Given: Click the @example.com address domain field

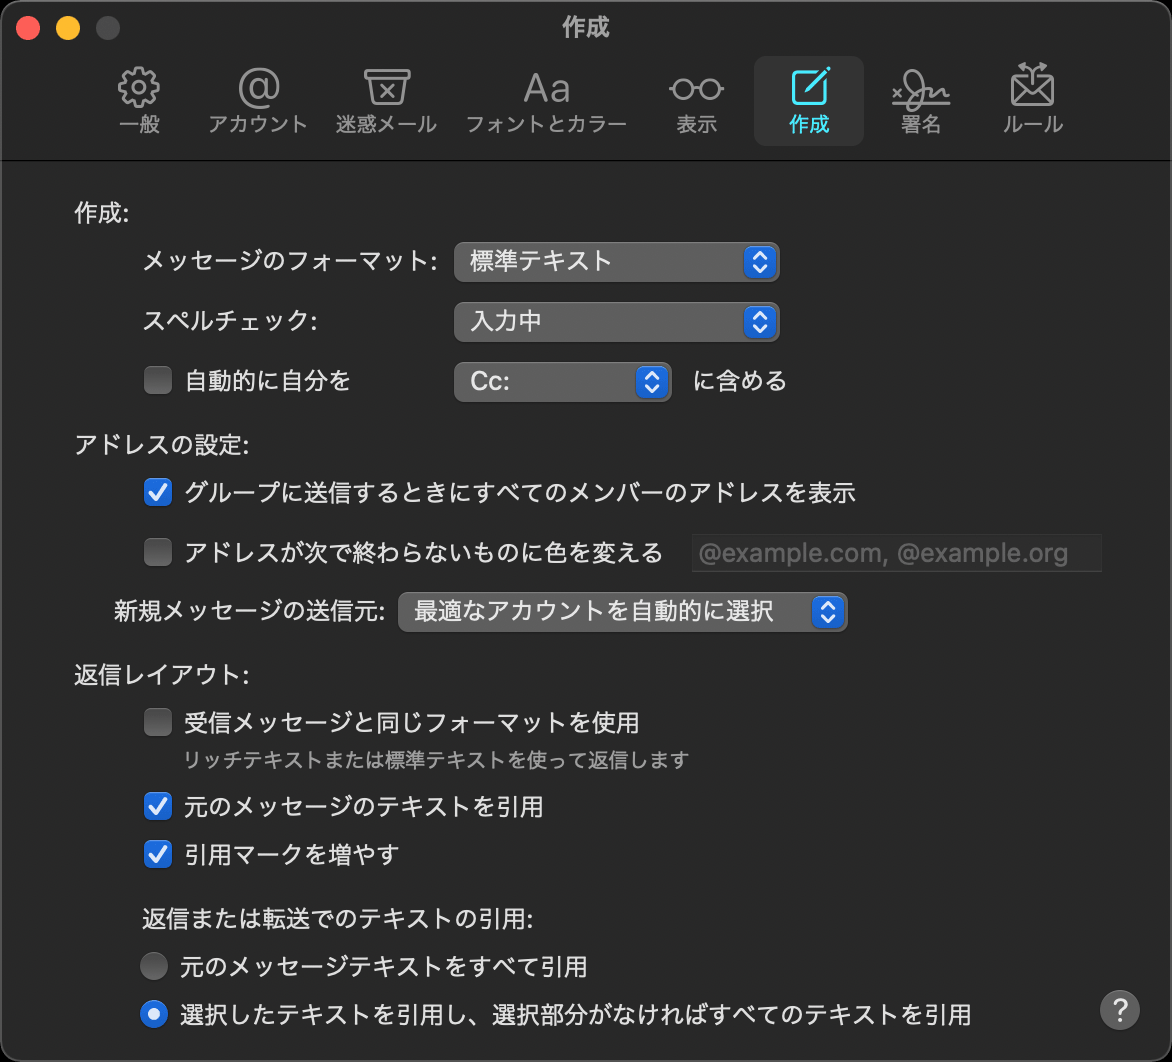Looking at the screenshot, I should (896, 553).
